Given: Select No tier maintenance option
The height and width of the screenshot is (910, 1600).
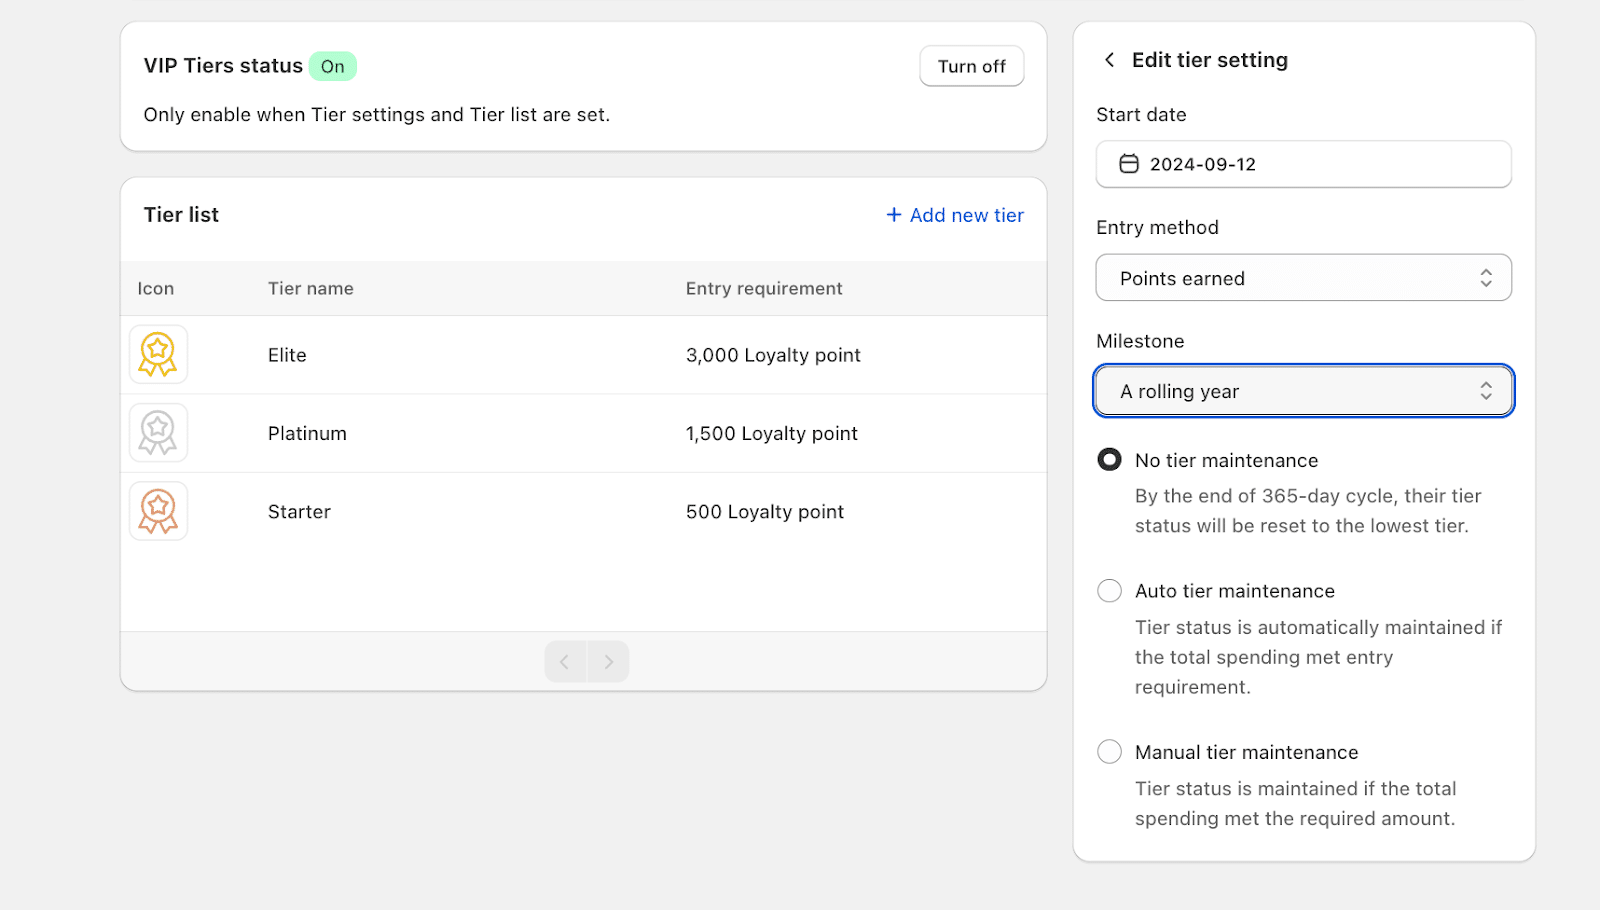Looking at the screenshot, I should click(x=1109, y=460).
